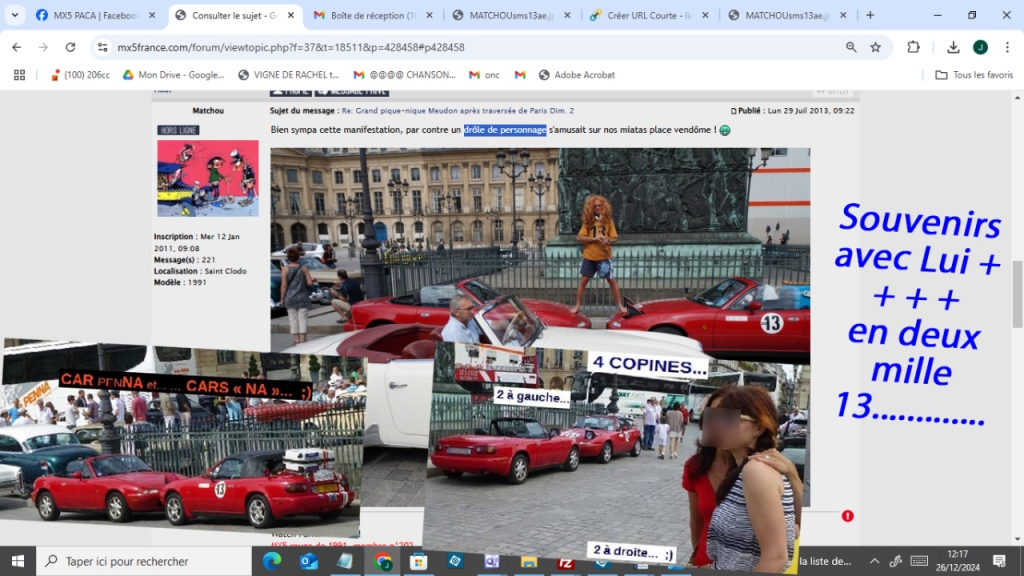The height and width of the screenshot is (576, 1024).
Task: Go back to the previous page
Action: pos(16,47)
